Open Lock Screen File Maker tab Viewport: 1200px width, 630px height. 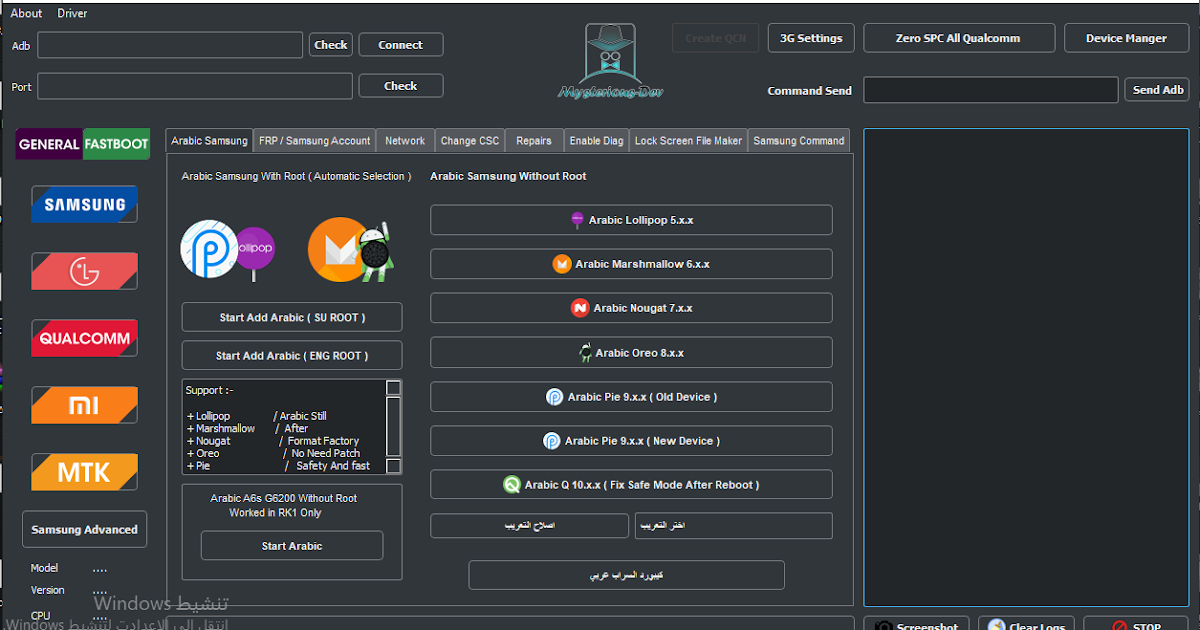689,141
